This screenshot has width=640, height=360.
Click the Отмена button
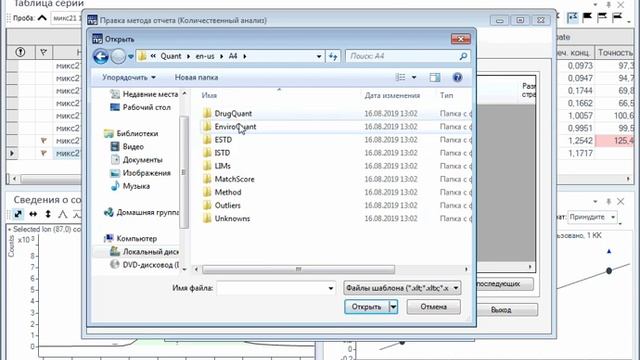(x=433, y=307)
